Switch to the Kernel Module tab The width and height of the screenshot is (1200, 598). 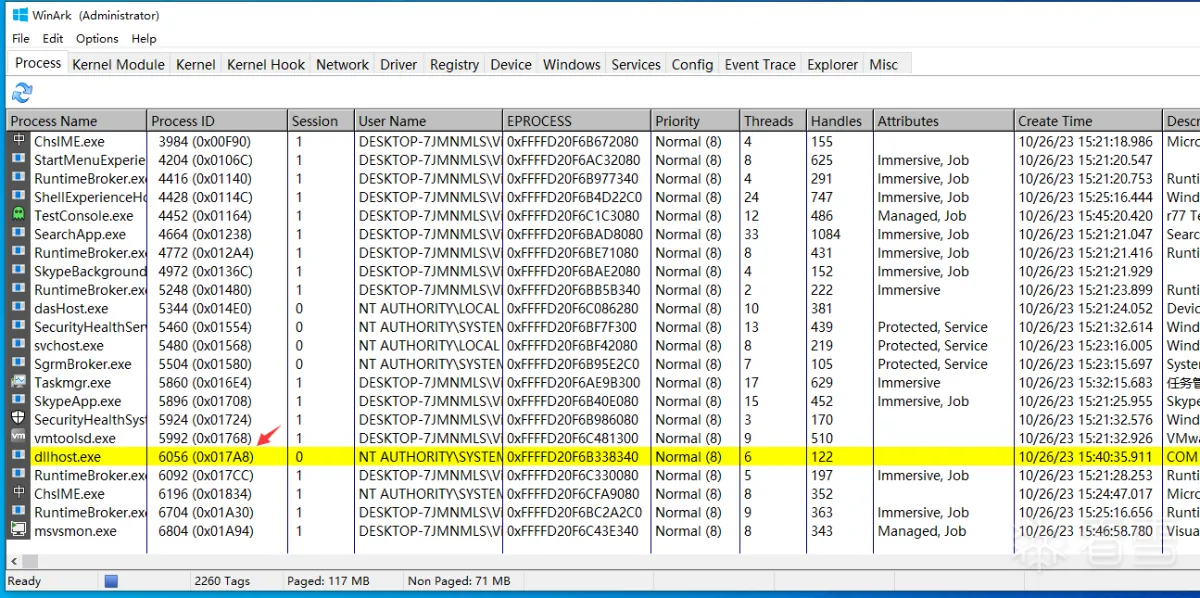118,64
